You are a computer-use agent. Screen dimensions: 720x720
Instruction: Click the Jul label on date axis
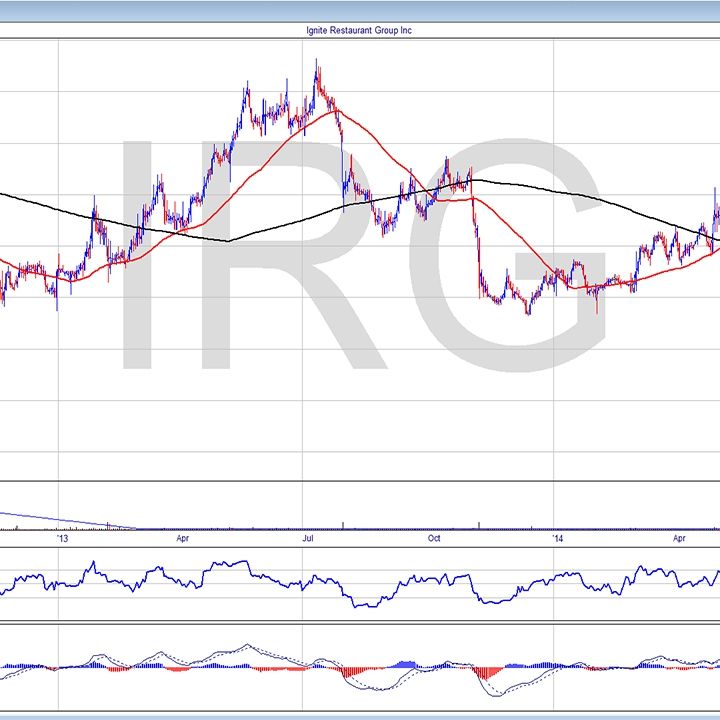tap(308, 539)
